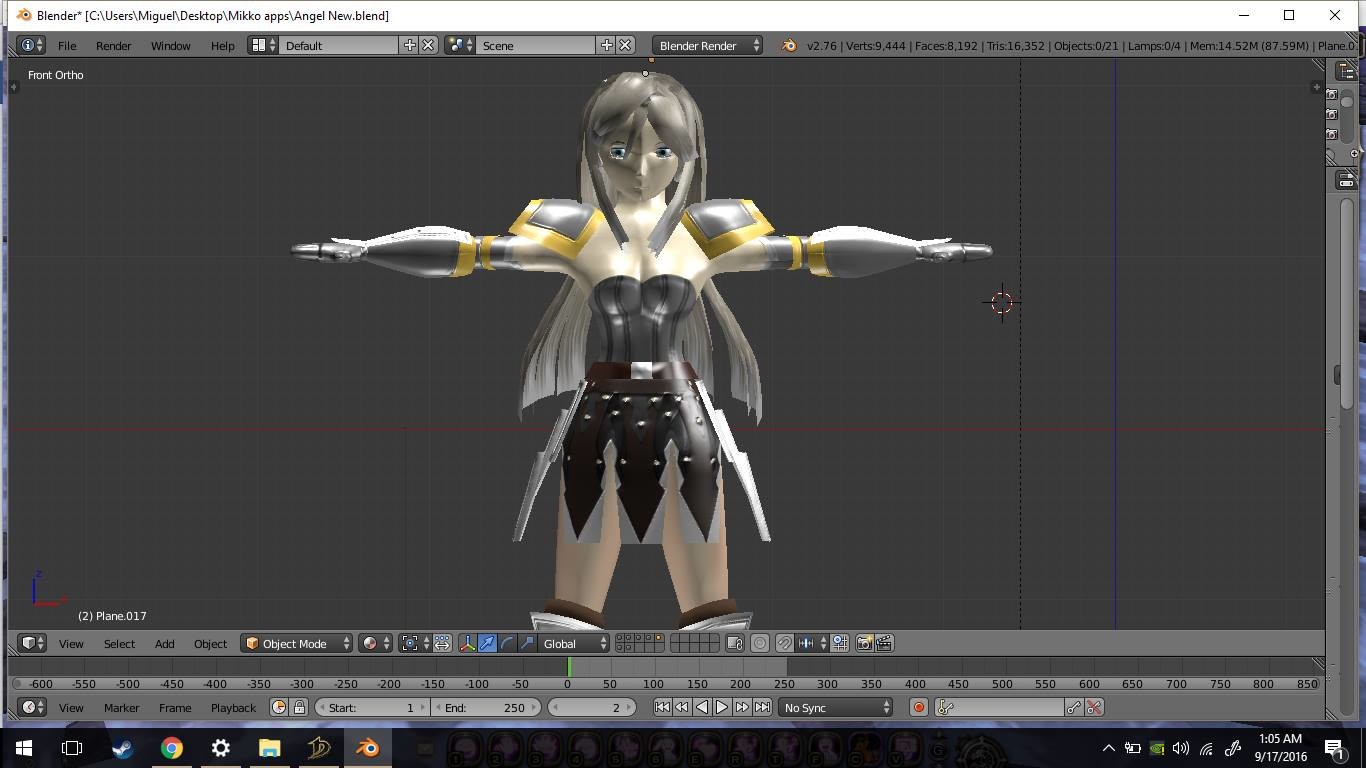
Task: Jump to previous keyframe
Action: click(682, 708)
